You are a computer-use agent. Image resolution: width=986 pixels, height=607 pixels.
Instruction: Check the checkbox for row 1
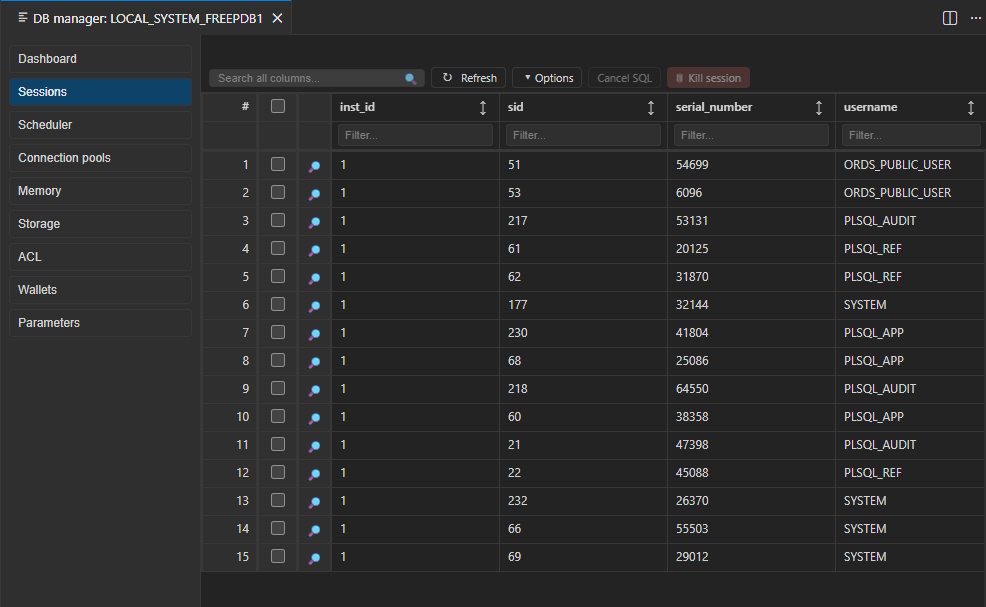click(x=278, y=164)
